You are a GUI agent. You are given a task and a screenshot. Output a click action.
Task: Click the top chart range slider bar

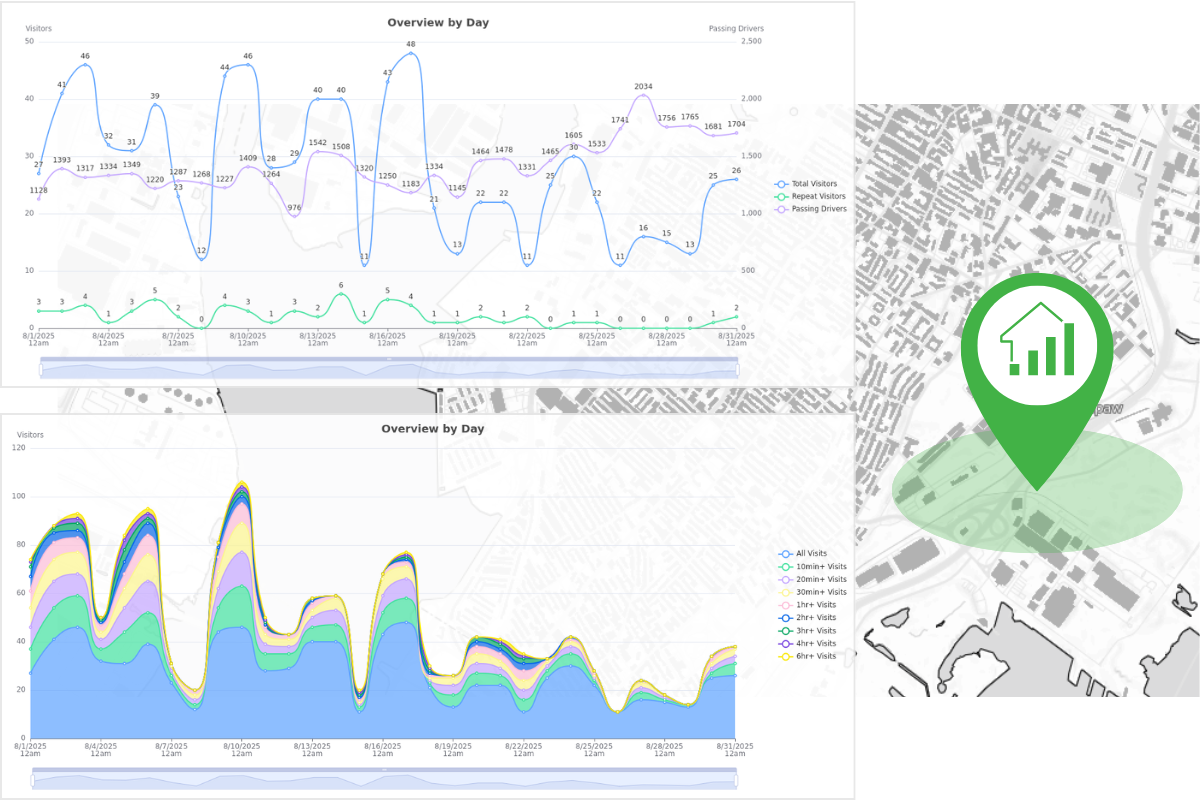(x=389, y=369)
